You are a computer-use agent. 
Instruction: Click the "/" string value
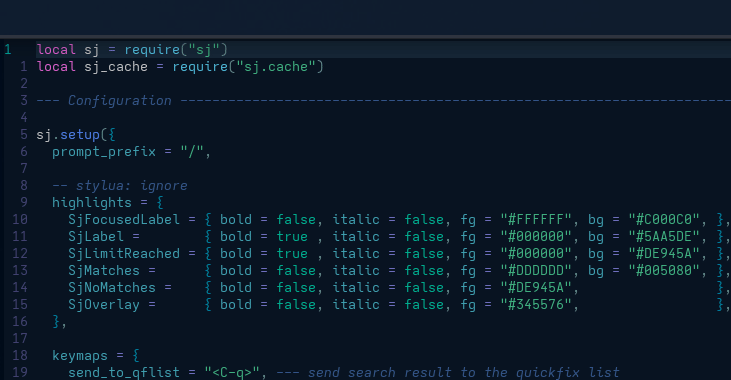click(x=192, y=152)
